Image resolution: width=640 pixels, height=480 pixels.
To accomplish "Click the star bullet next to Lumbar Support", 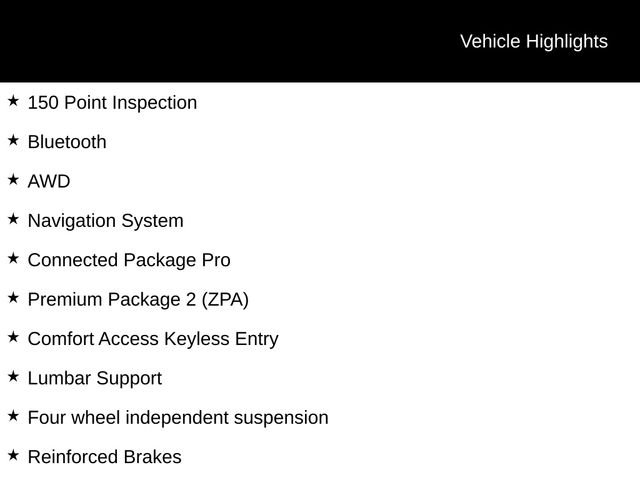I will click(13, 377).
